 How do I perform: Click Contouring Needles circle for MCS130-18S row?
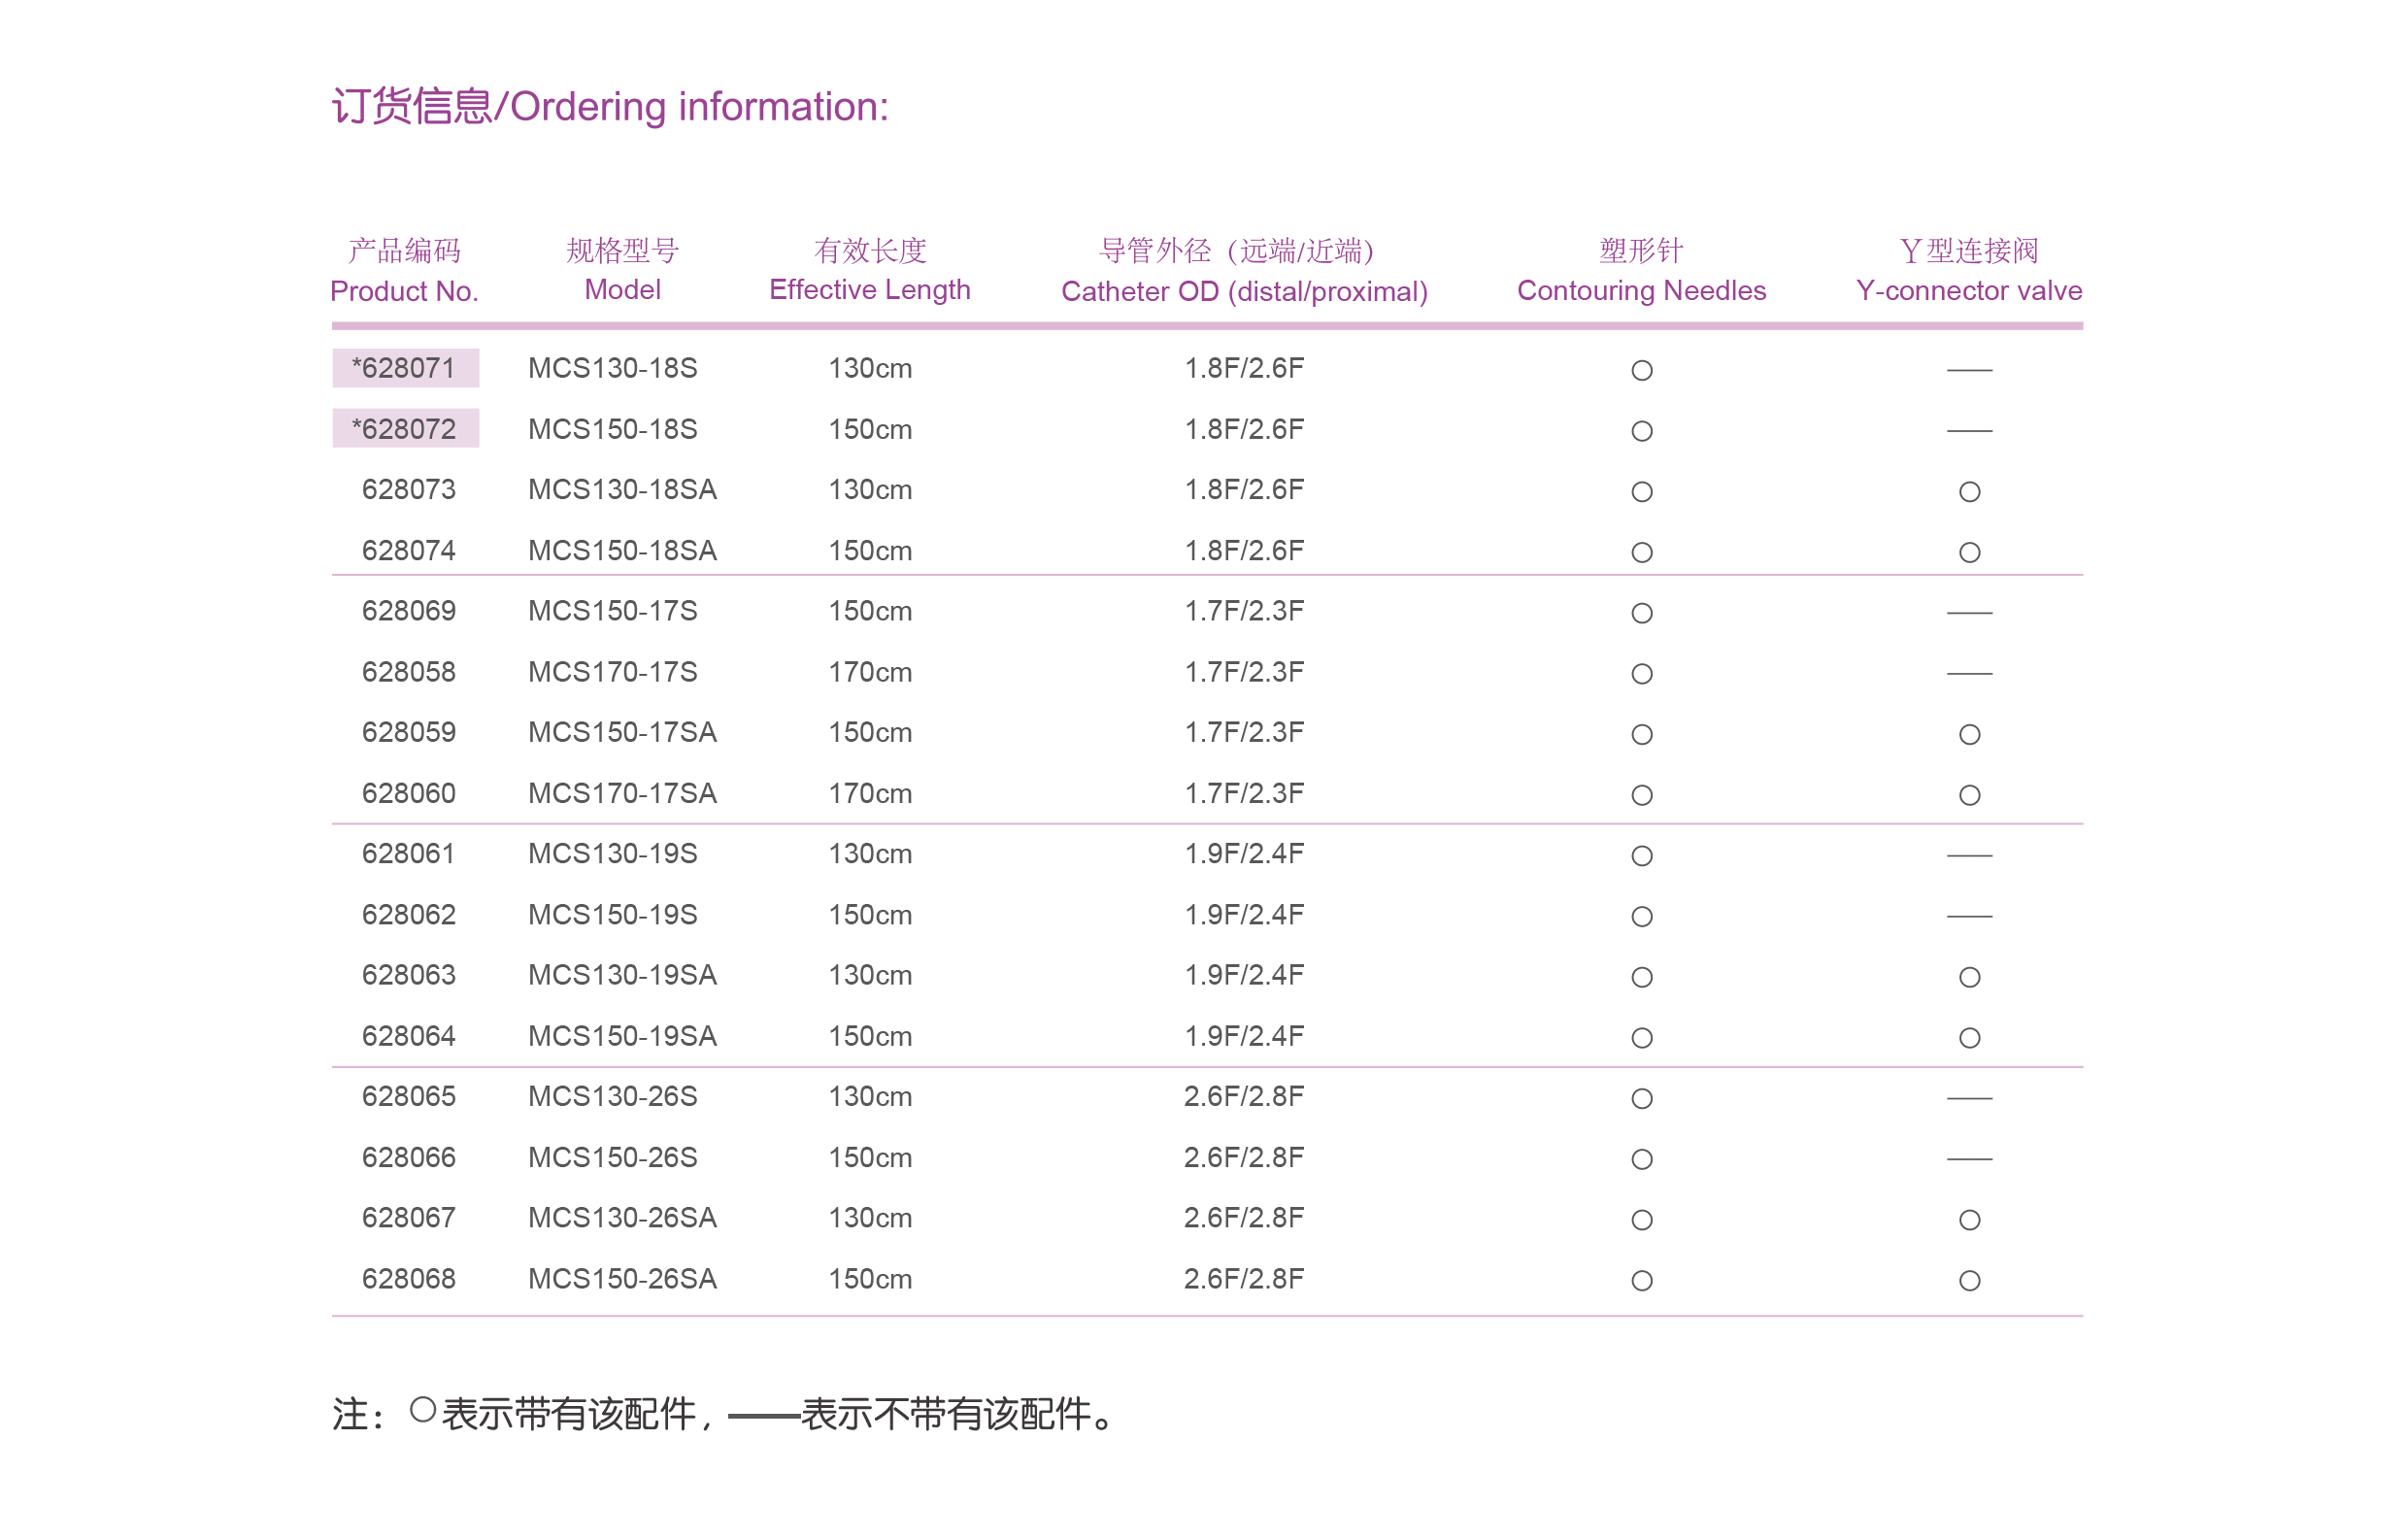click(x=1641, y=370)
